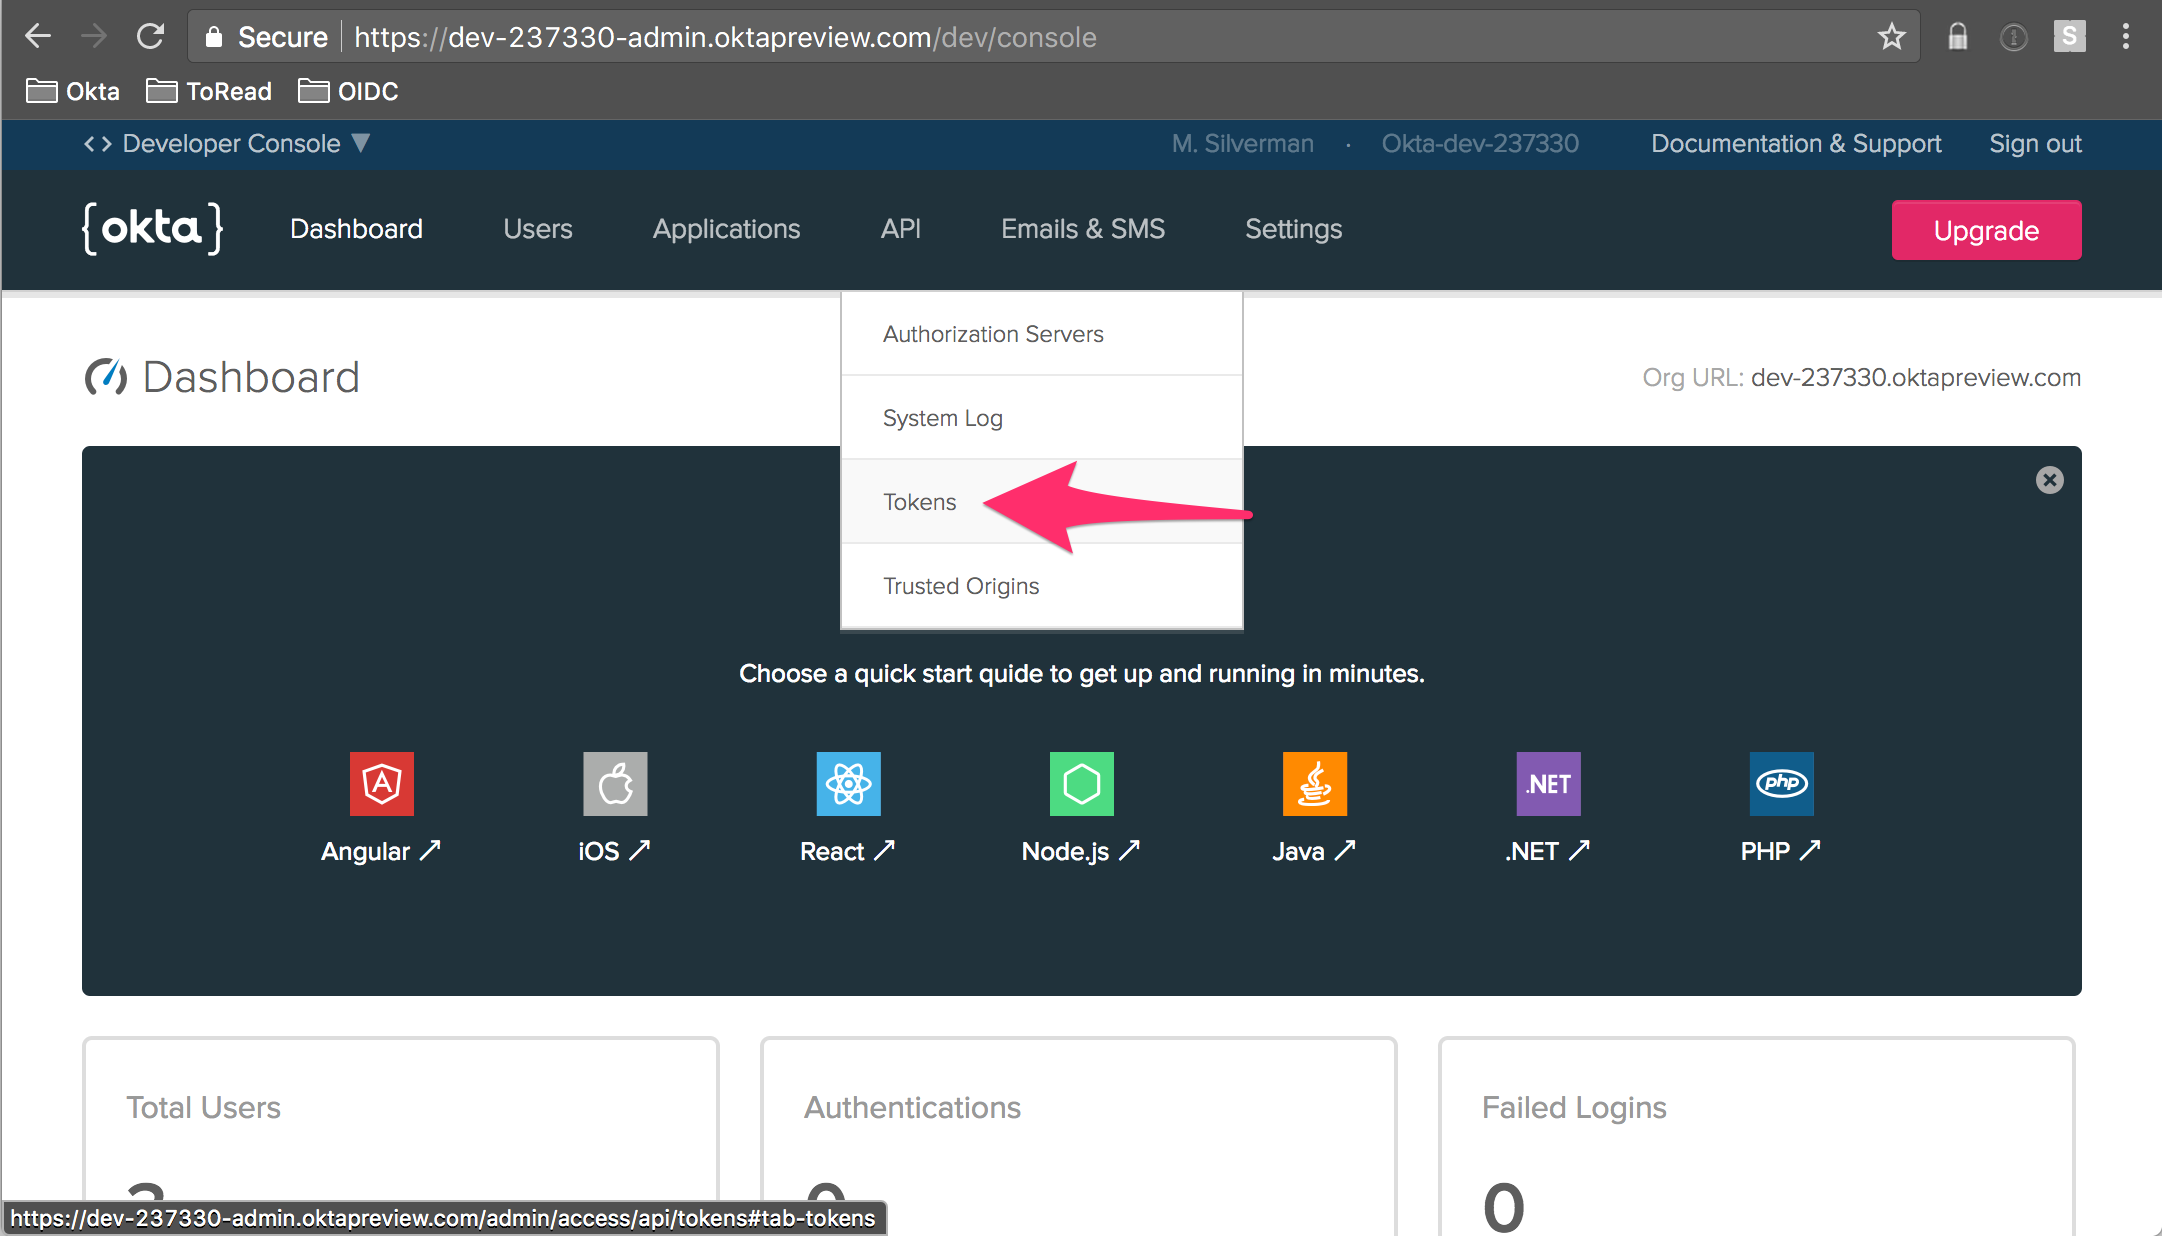The image size is (2162, 1236).
Task: Open the Applications nav menu
Action: point(726,229)
